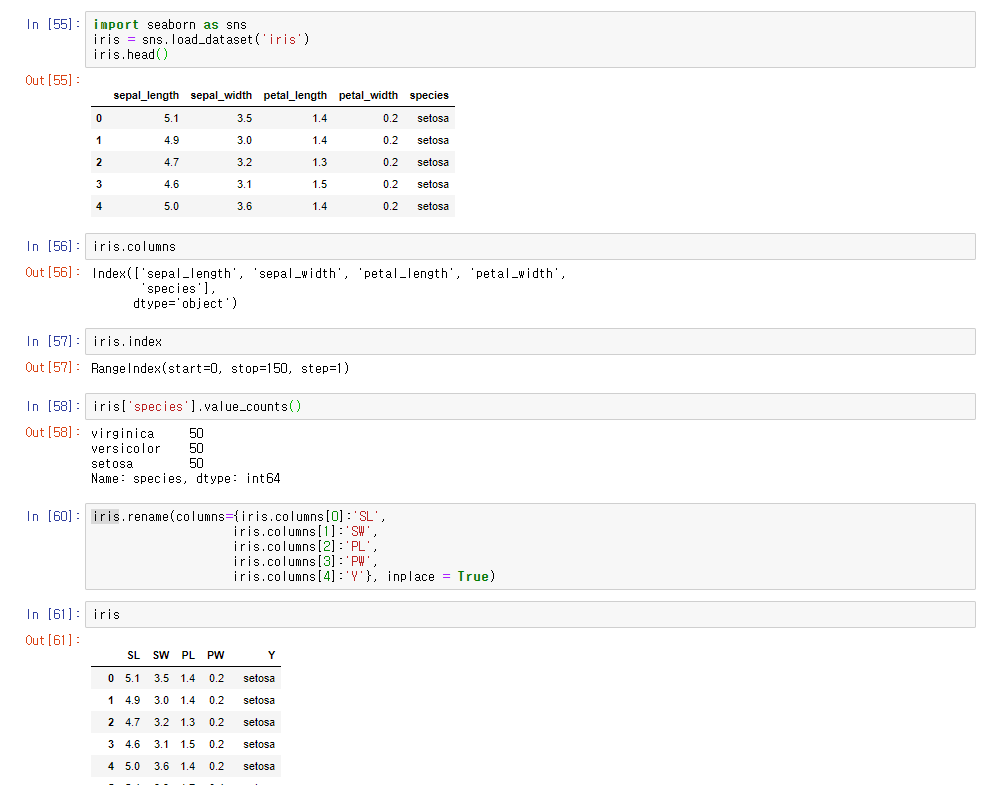Click value 4.7 in SL column
The image size is (988, 785).
point(132,723)
